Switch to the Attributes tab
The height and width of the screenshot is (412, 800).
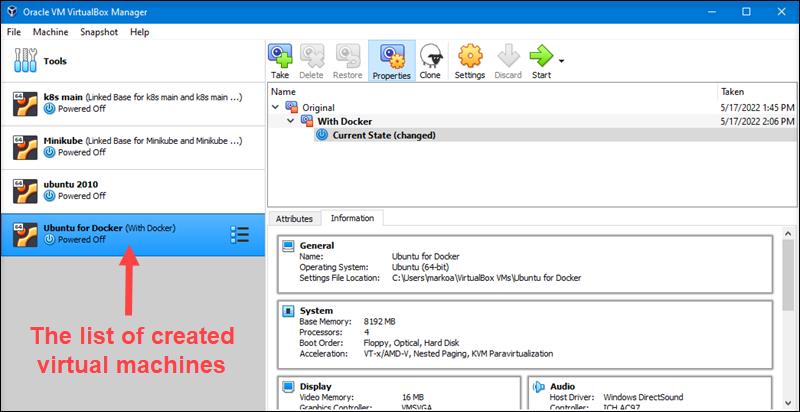coord(294,218)
